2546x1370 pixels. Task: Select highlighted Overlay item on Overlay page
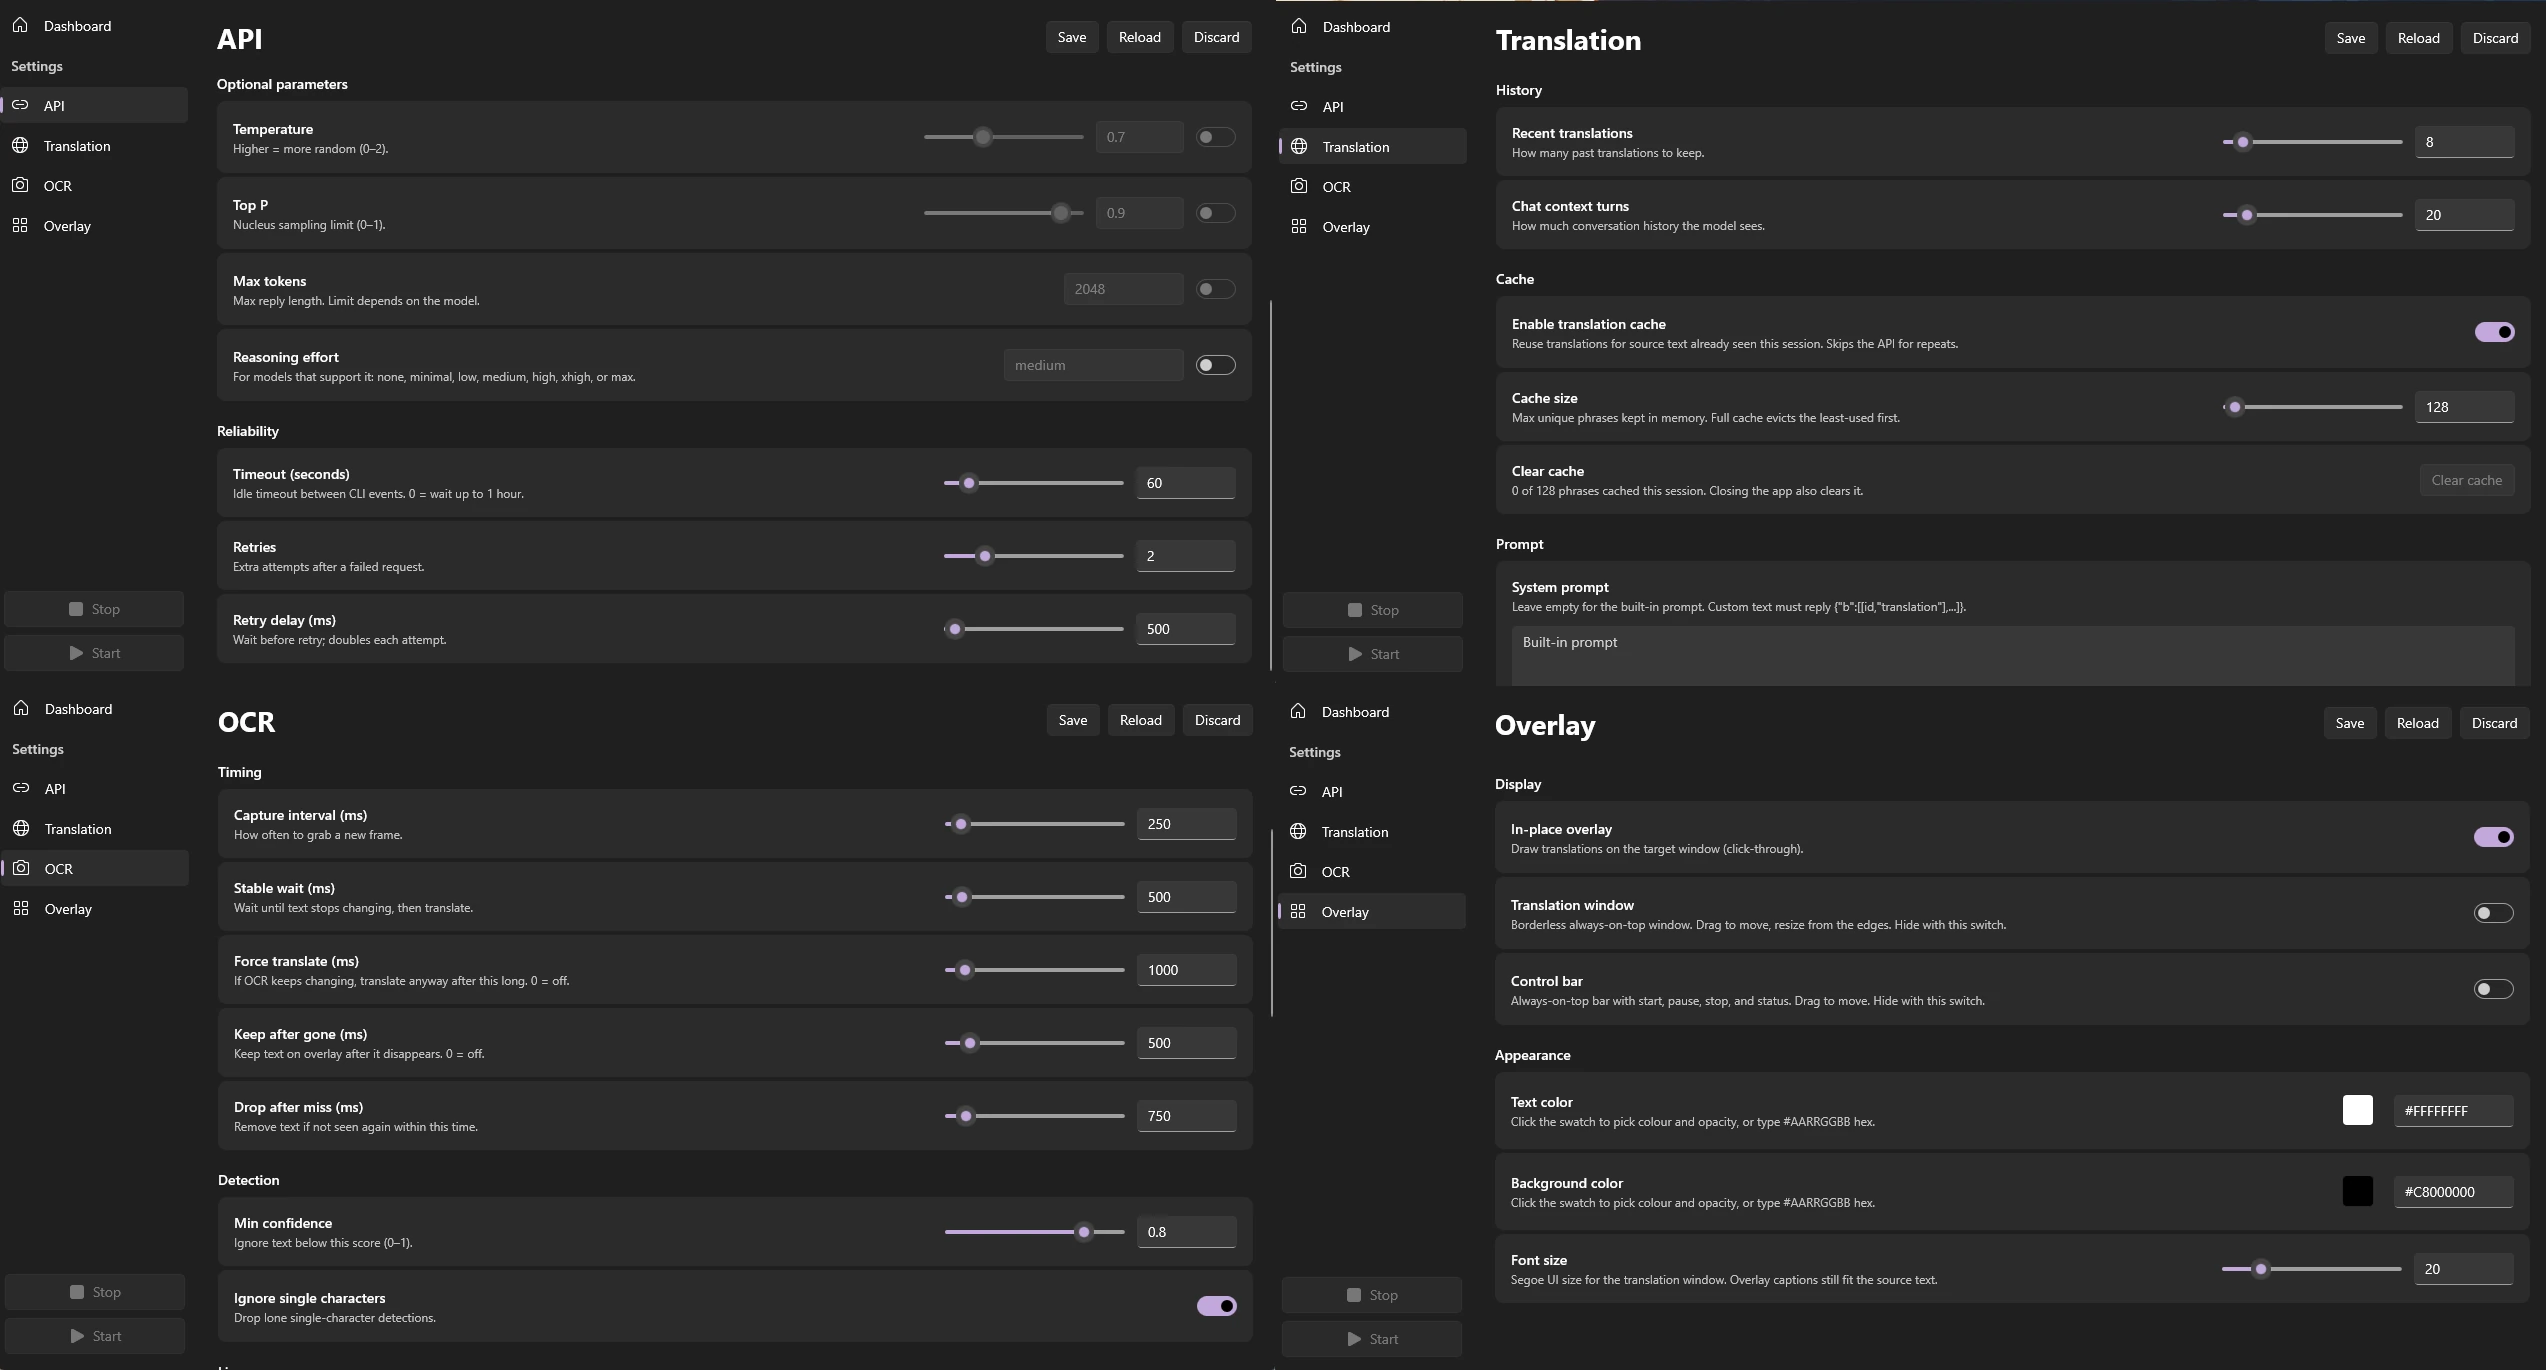click(1372, 911)
